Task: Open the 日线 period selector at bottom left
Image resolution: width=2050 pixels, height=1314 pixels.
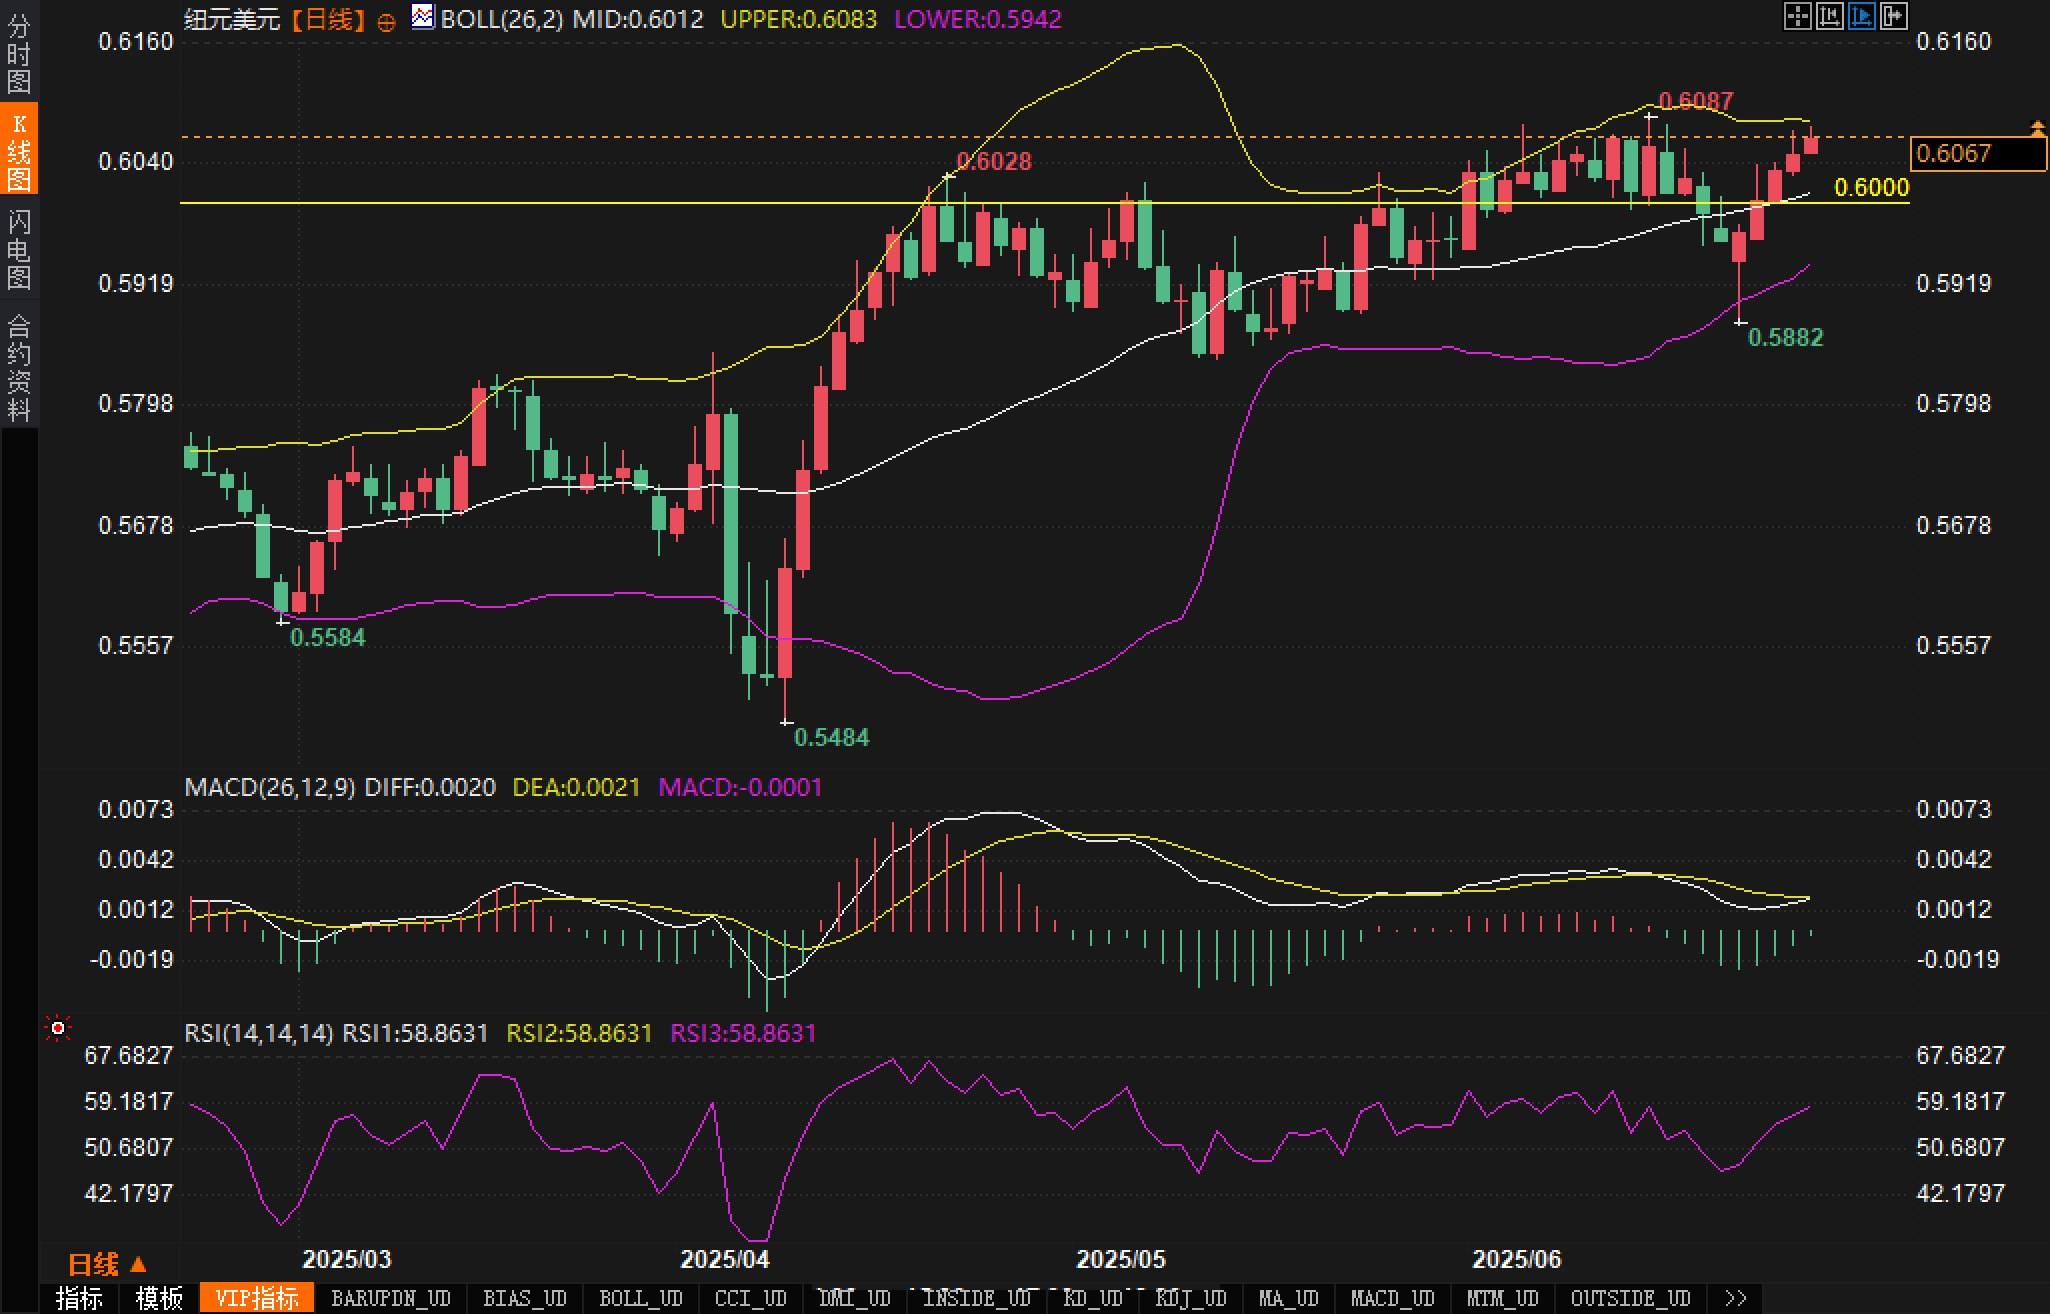Action: coord(107,1265)
